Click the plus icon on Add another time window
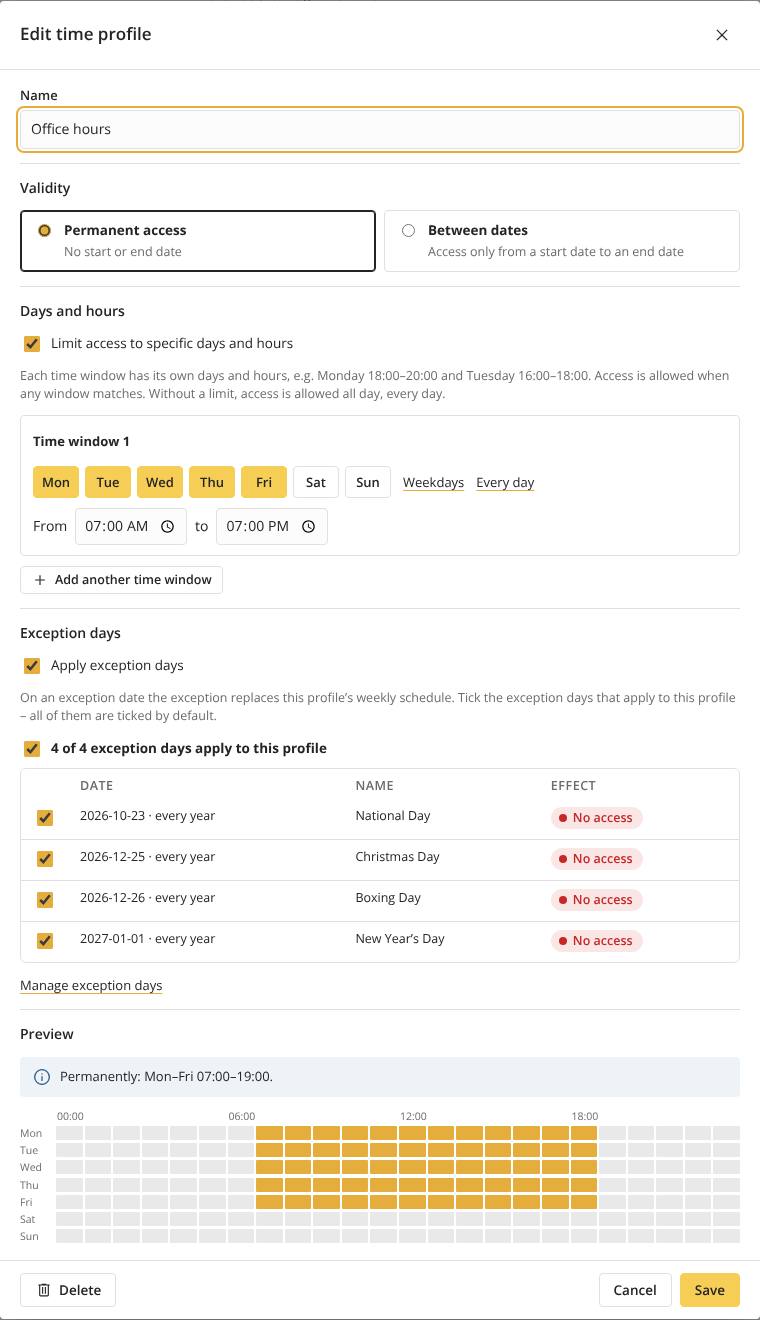The height and width of the screenshot is (1320, 760). click(40, 580)
